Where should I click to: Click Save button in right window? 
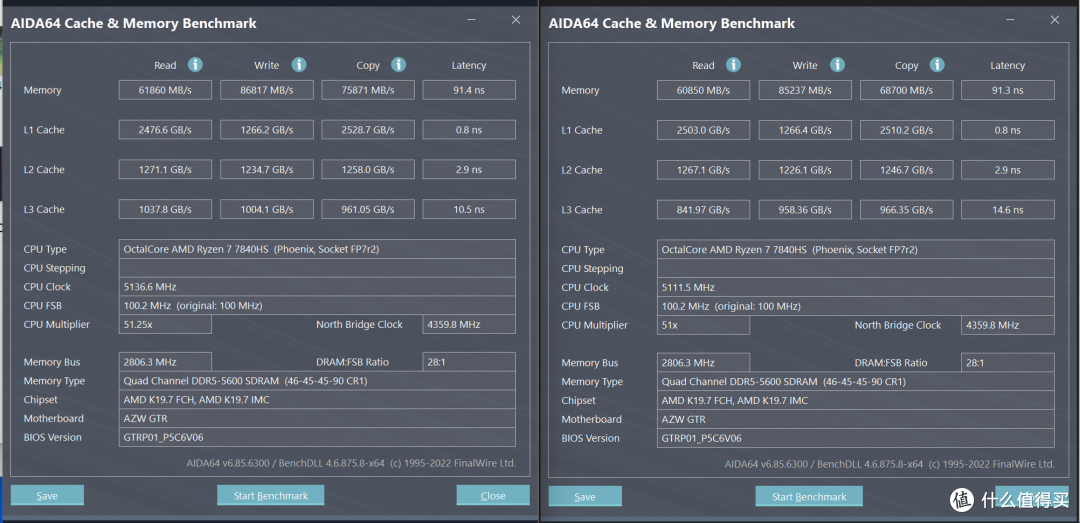click(585, 496)
